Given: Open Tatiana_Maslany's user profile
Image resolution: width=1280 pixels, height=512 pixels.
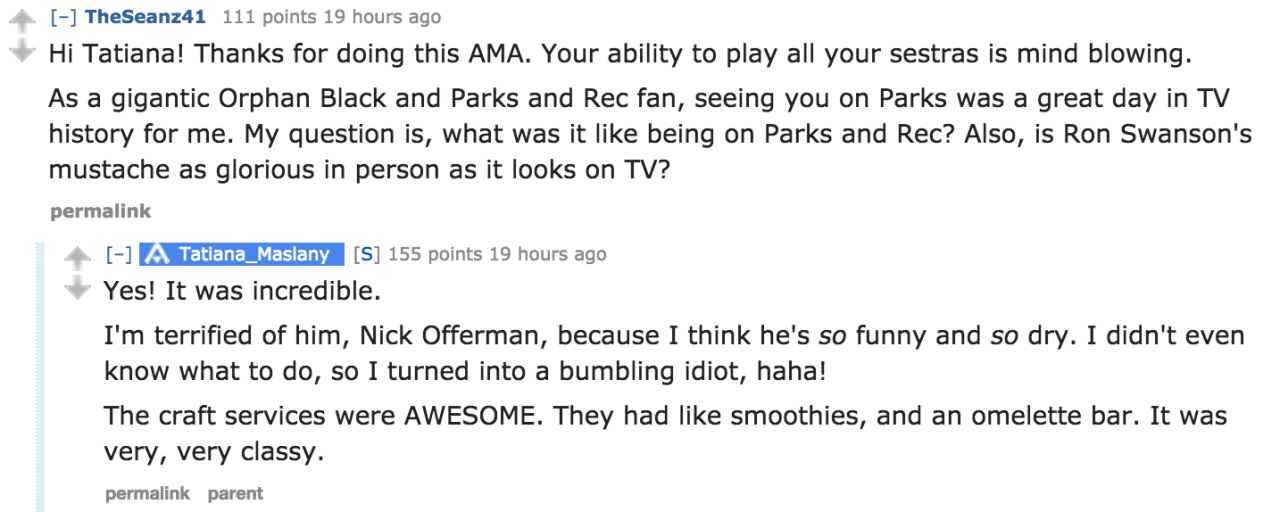Looking at the screenshot, I should [254, 254].
